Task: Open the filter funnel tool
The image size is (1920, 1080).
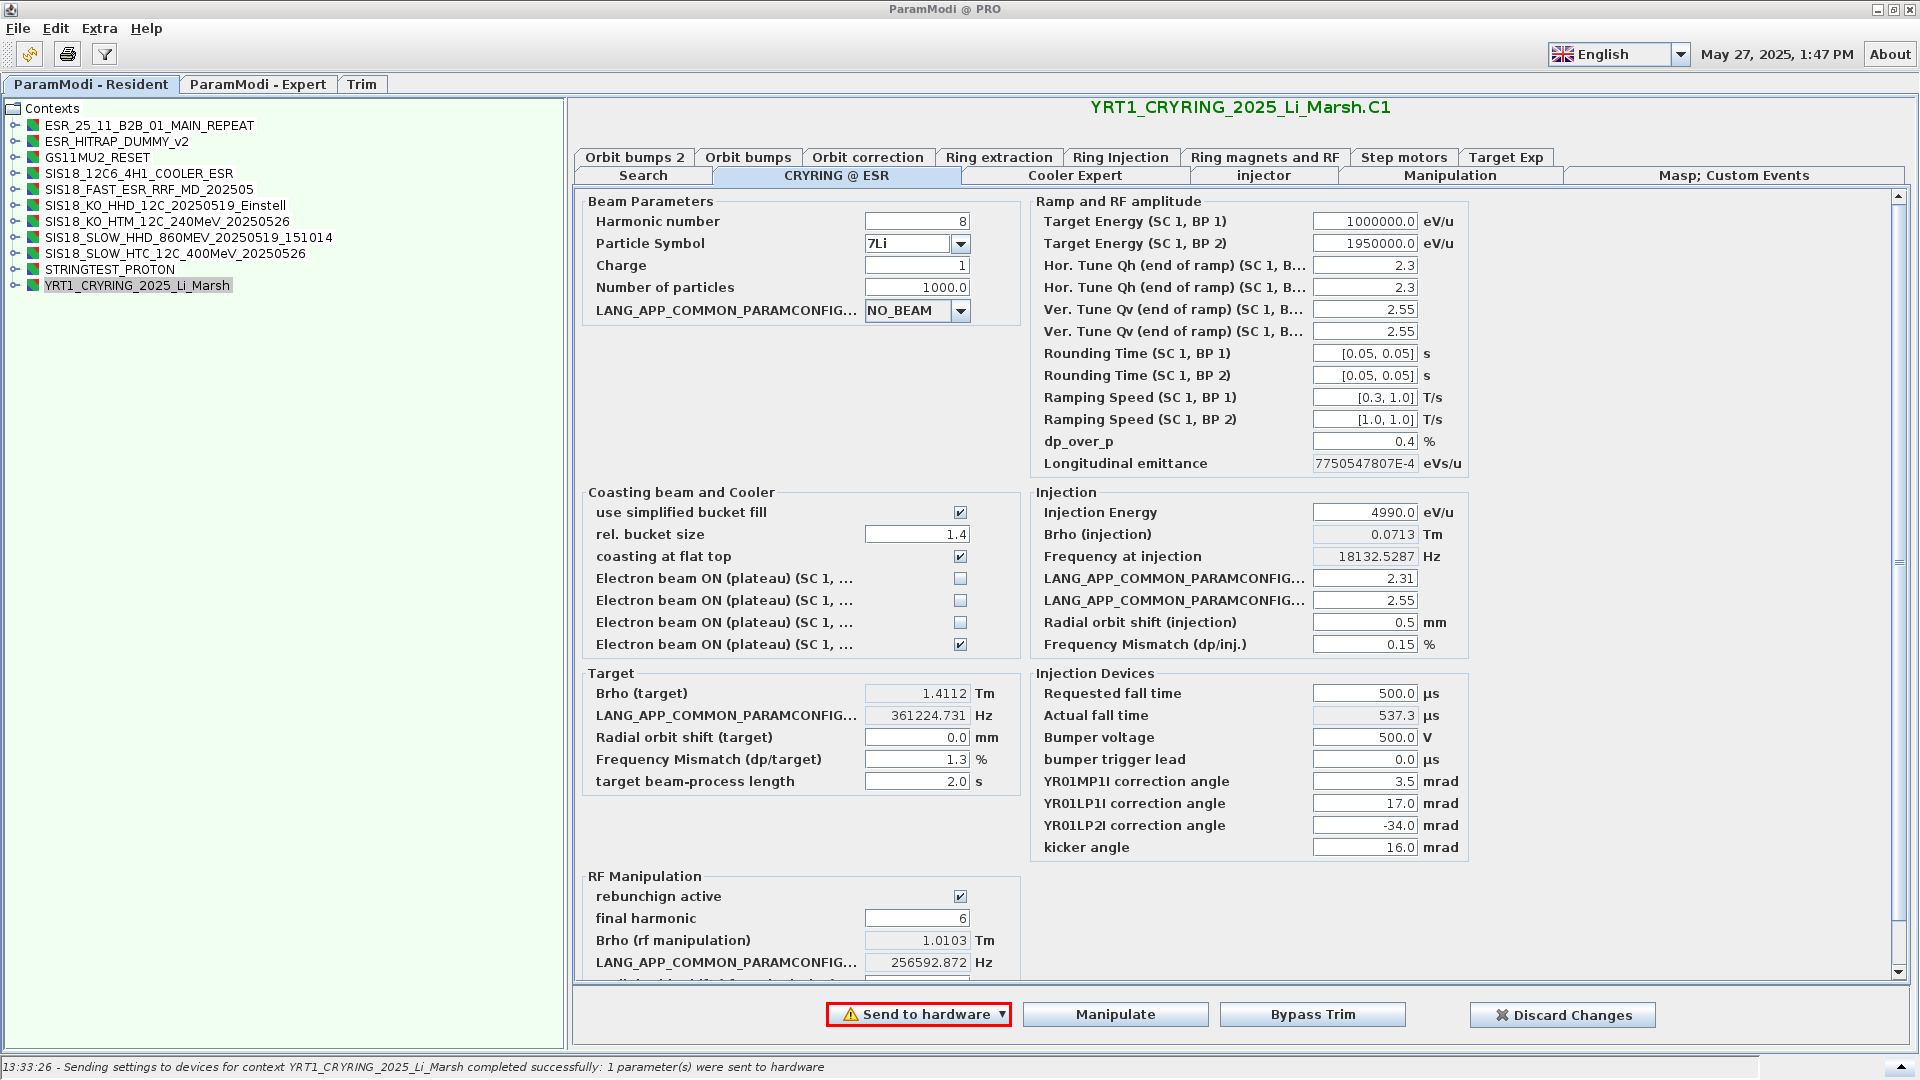Action: pyautogui.click(x=104, y=54)
